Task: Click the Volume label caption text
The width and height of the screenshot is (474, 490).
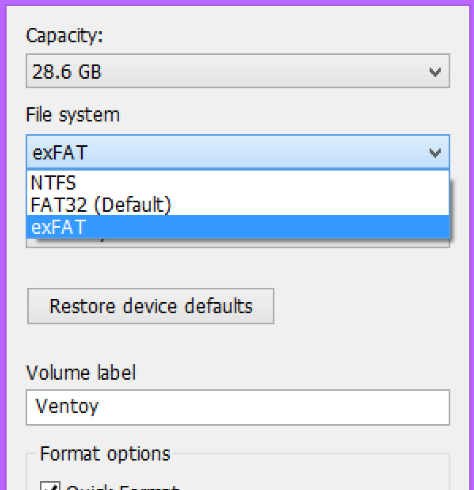Action: [x=81, y=373]
